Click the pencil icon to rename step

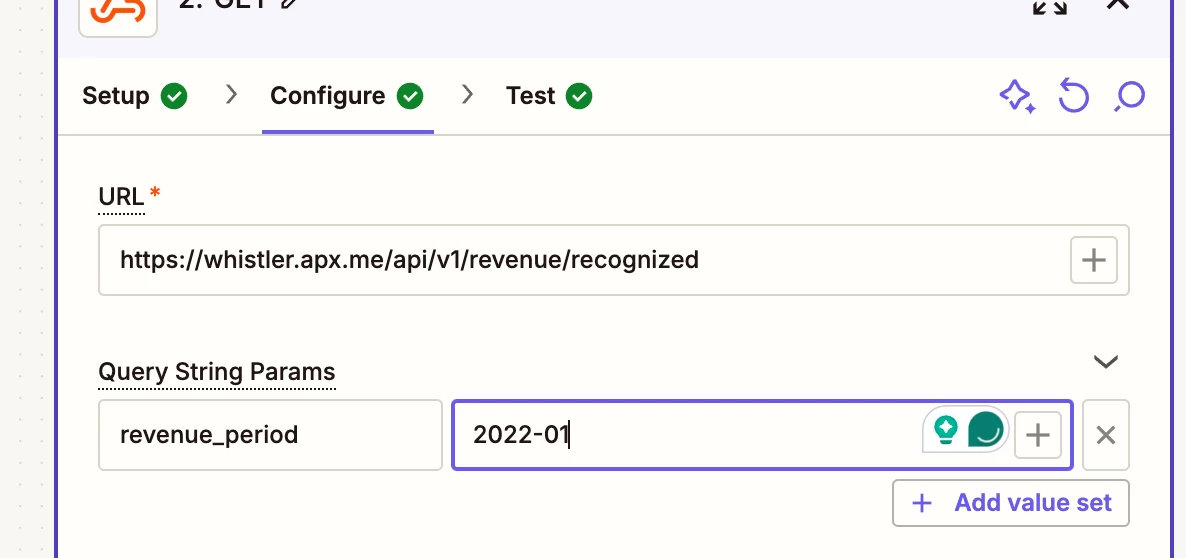click(289, 4)
